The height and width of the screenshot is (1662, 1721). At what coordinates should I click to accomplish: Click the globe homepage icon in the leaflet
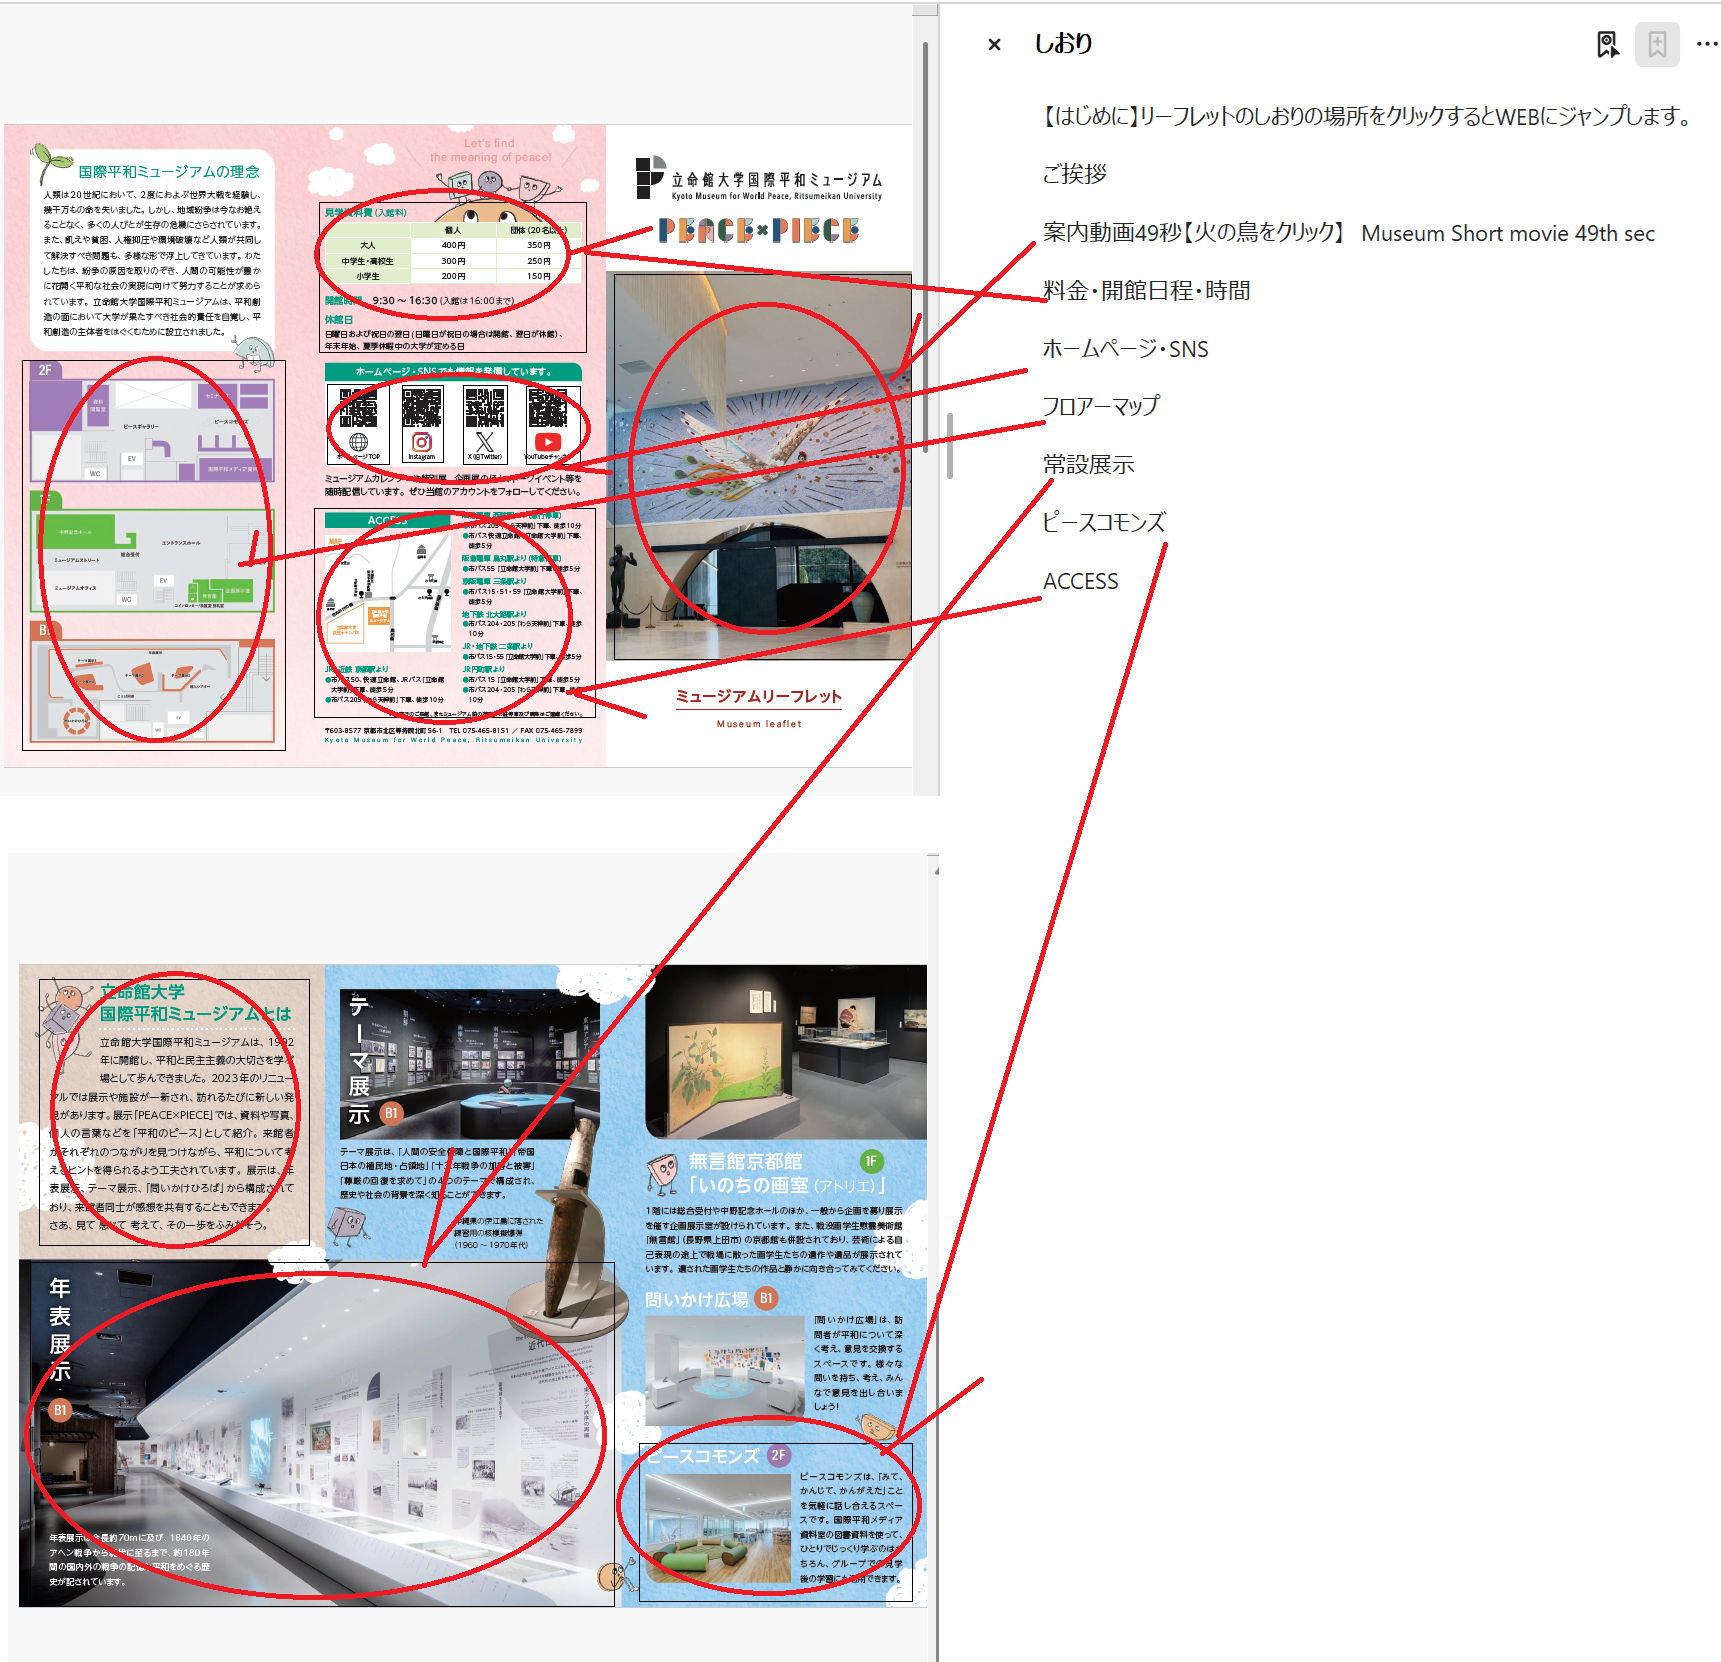(x=358, y=442)
